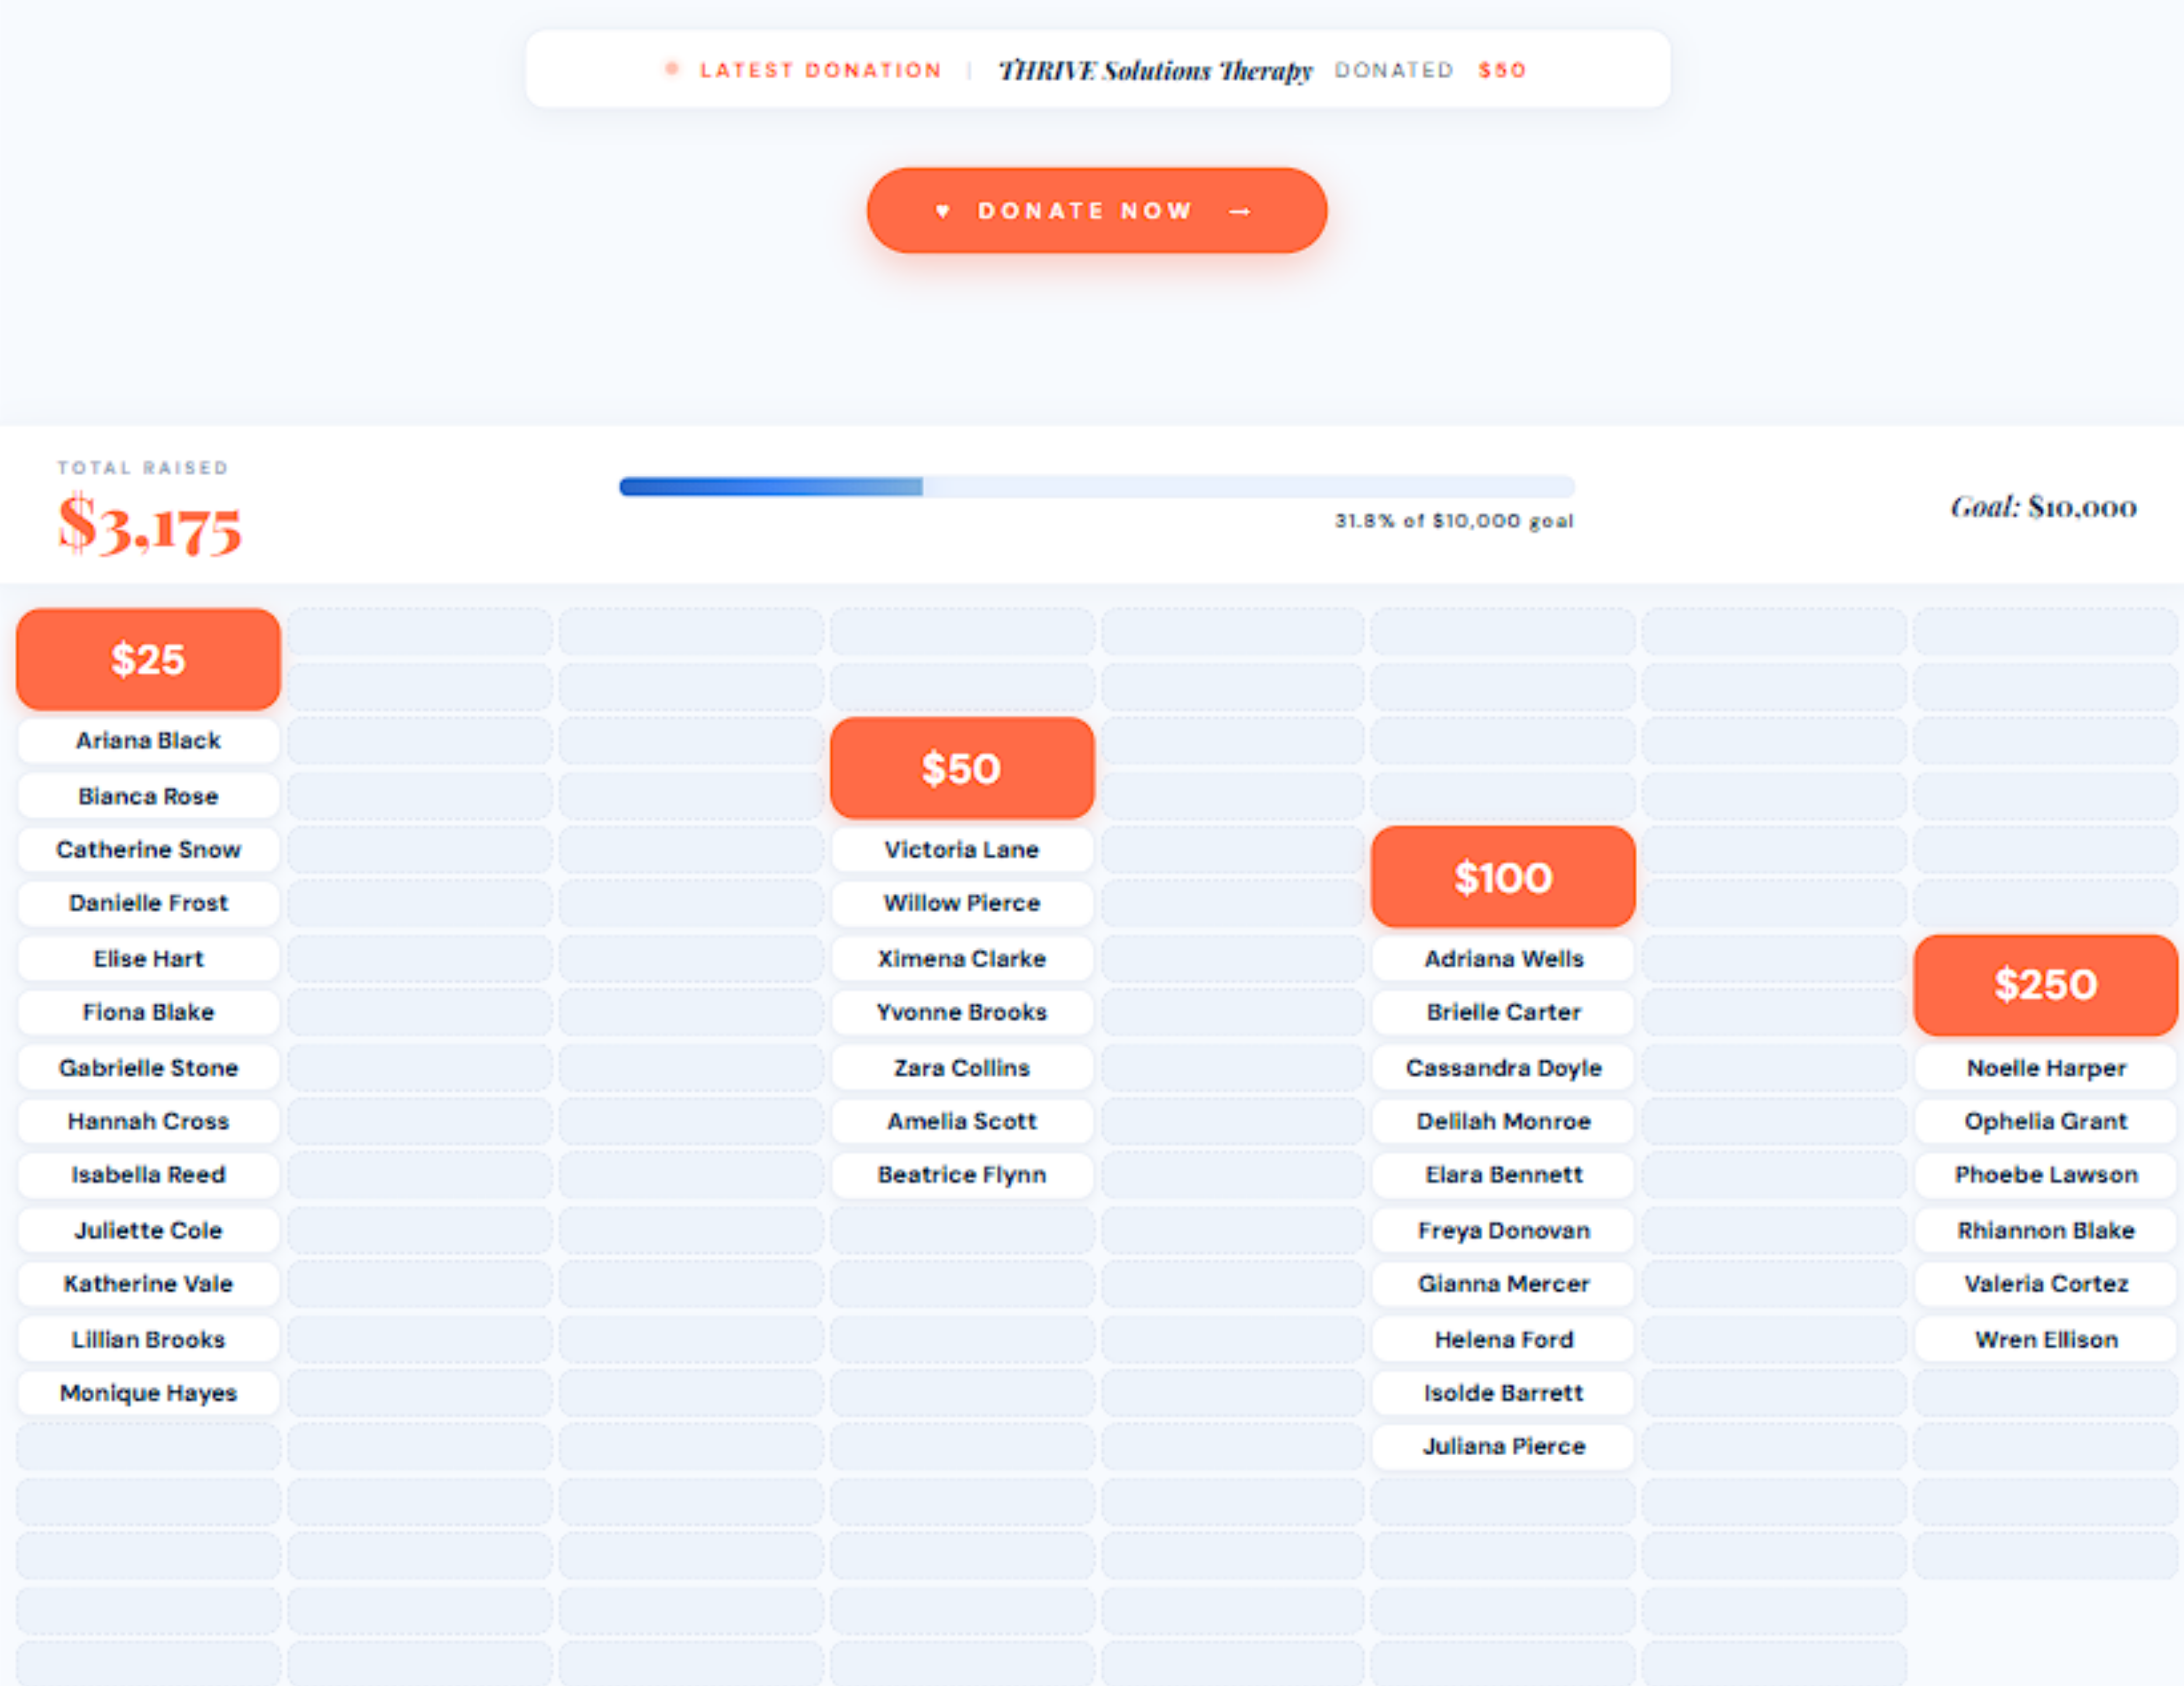Open the THRIVE Solutions Therapy donor link
The image size is (2184, 1686).
tap(1155, 70)
